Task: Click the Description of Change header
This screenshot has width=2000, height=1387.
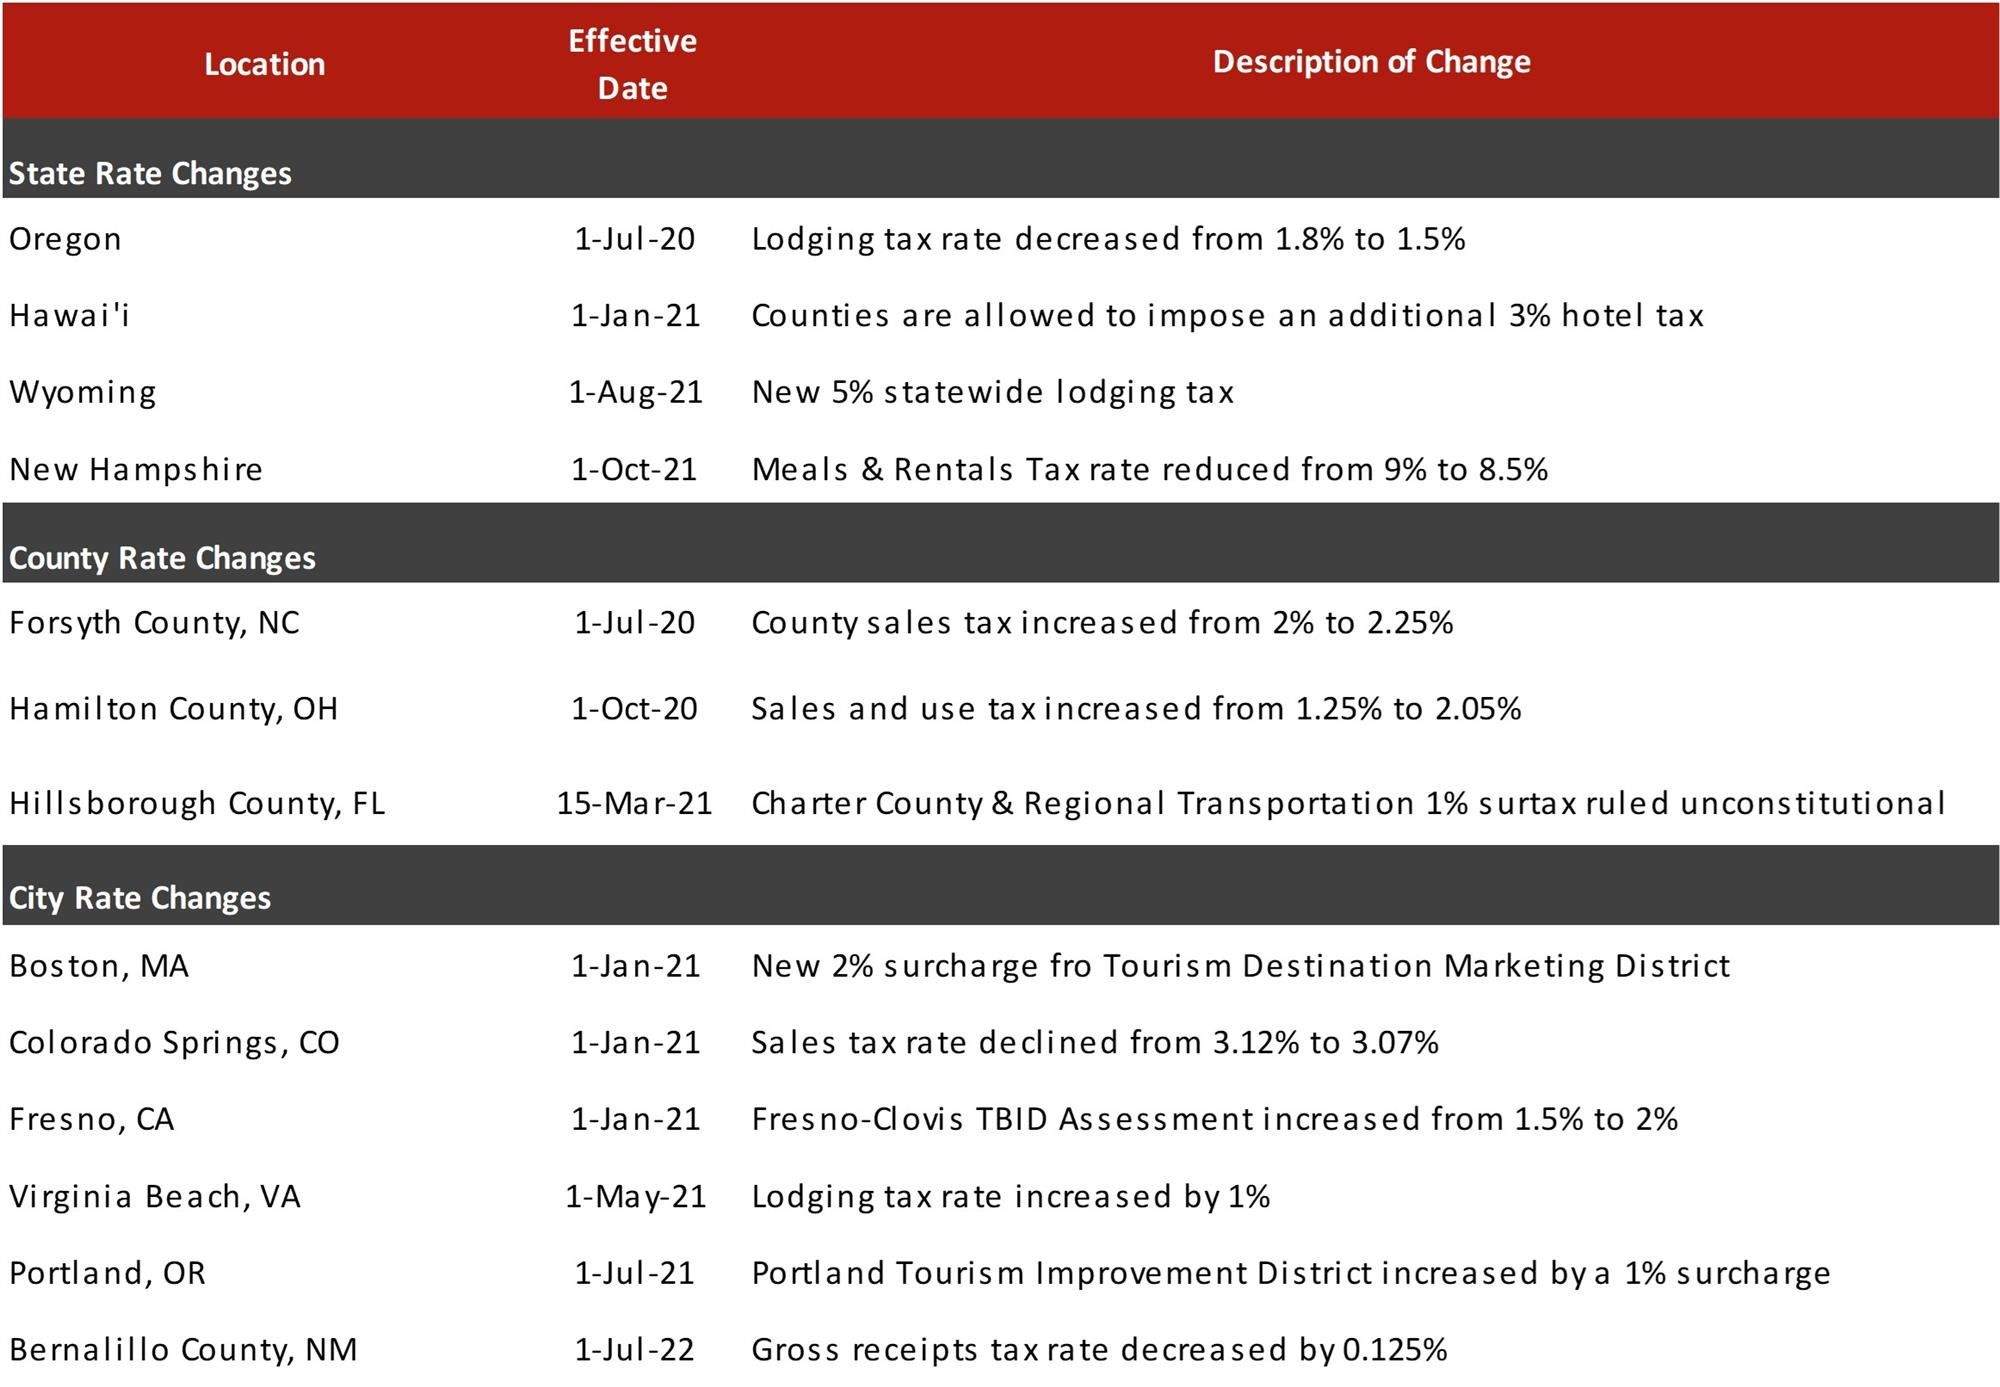Action: click(x=1371, y=62)
